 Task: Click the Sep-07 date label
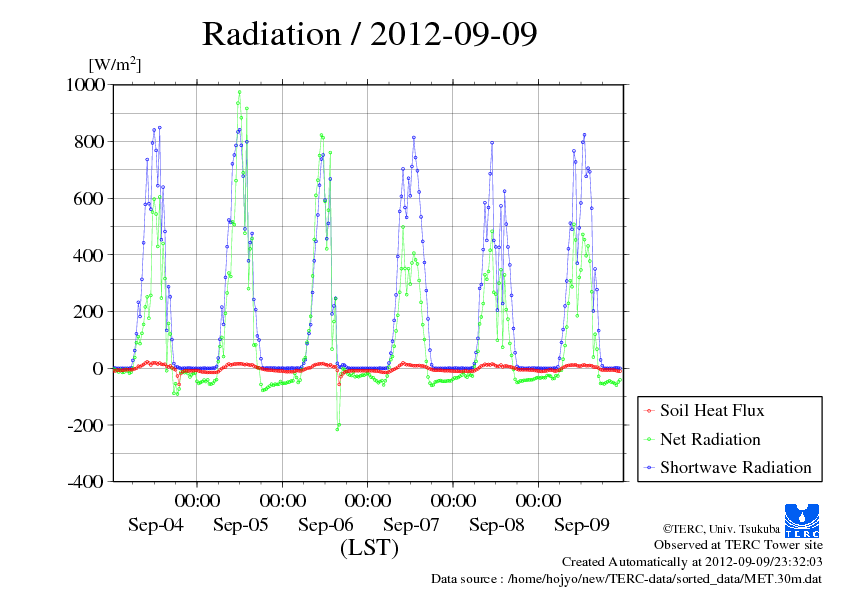pyautogui.click(x=411, y=525)
